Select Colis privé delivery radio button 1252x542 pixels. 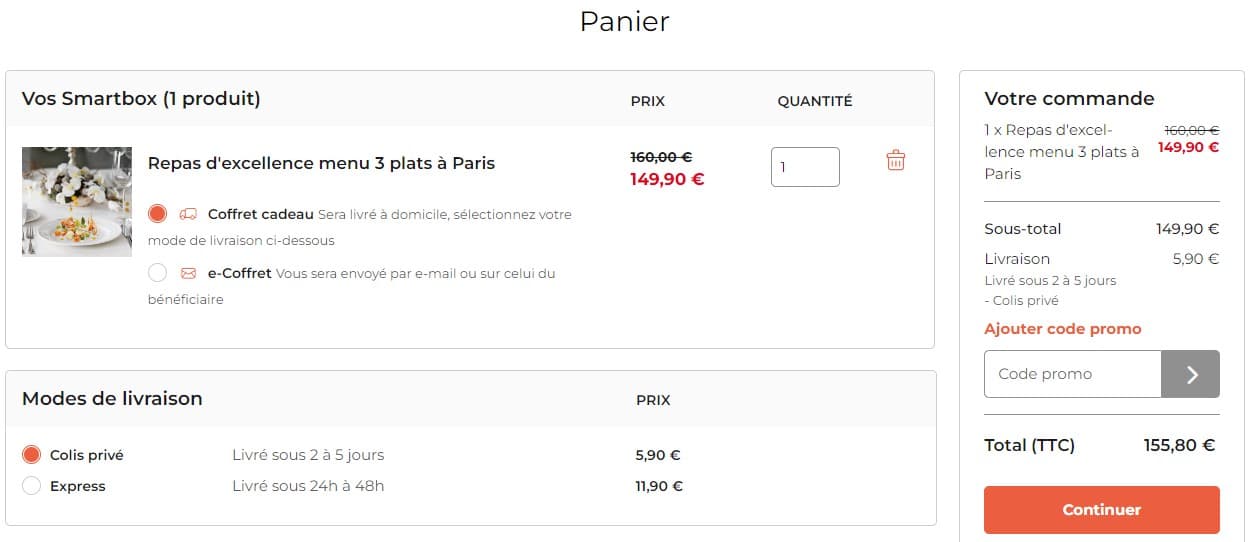(x=31, y=455)
